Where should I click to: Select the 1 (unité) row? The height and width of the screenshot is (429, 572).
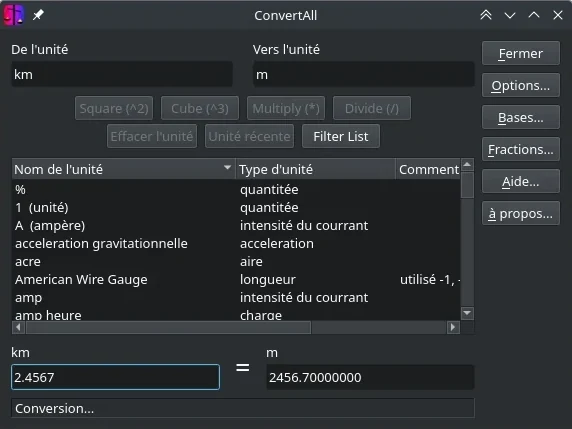coord(236,208)
